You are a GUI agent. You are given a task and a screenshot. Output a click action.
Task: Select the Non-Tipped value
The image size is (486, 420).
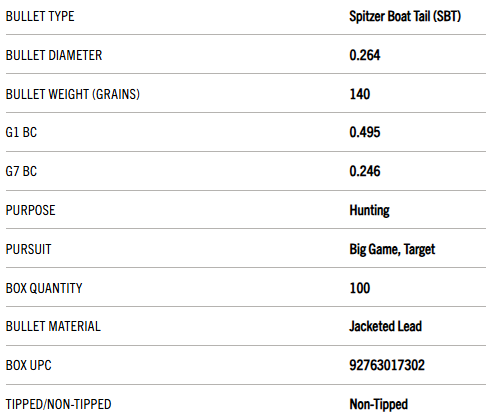coord(378,405)
